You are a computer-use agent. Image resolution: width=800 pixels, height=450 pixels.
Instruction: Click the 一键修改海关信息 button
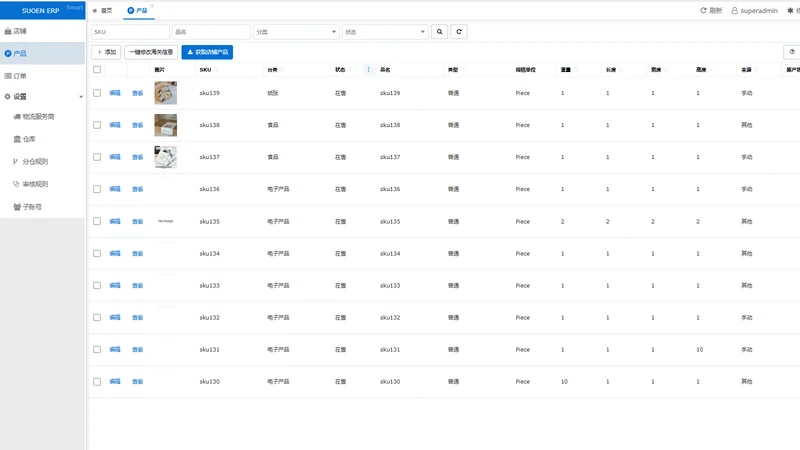[x=151, y=52]
